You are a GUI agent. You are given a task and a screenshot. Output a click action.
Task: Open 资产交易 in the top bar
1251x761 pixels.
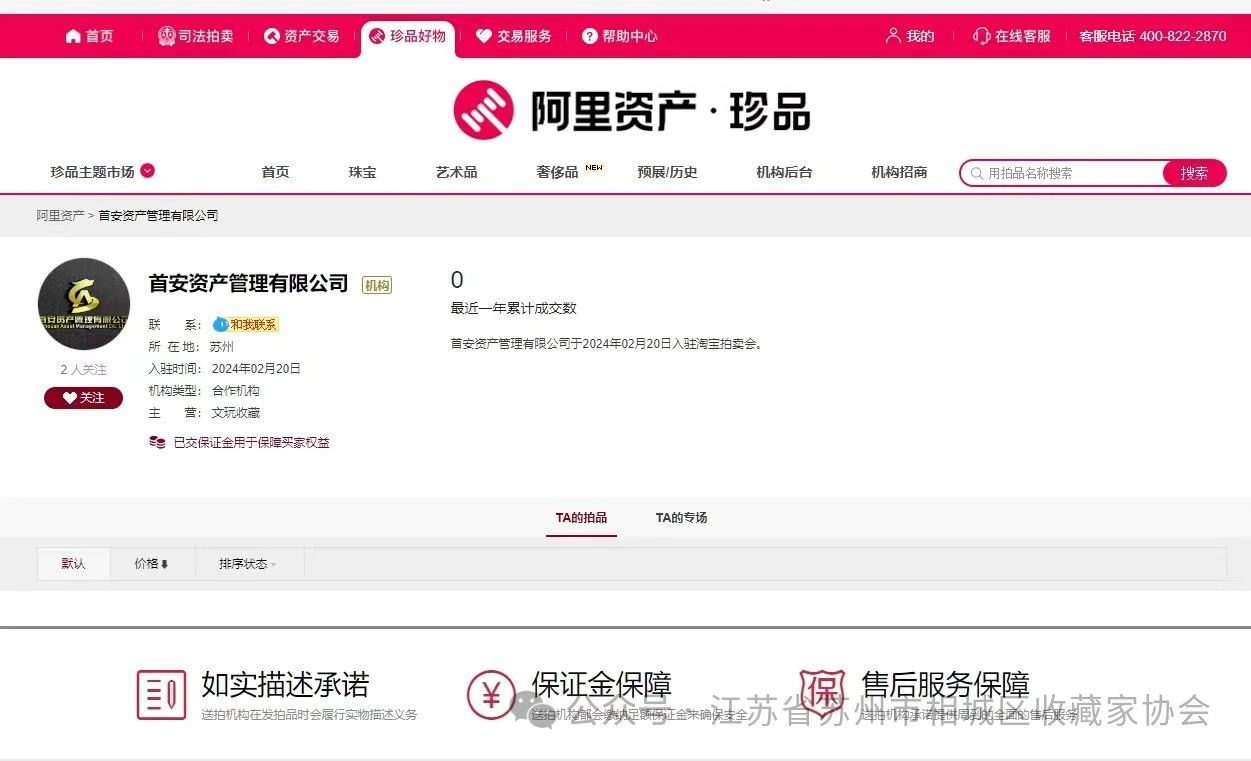point(301,36)
